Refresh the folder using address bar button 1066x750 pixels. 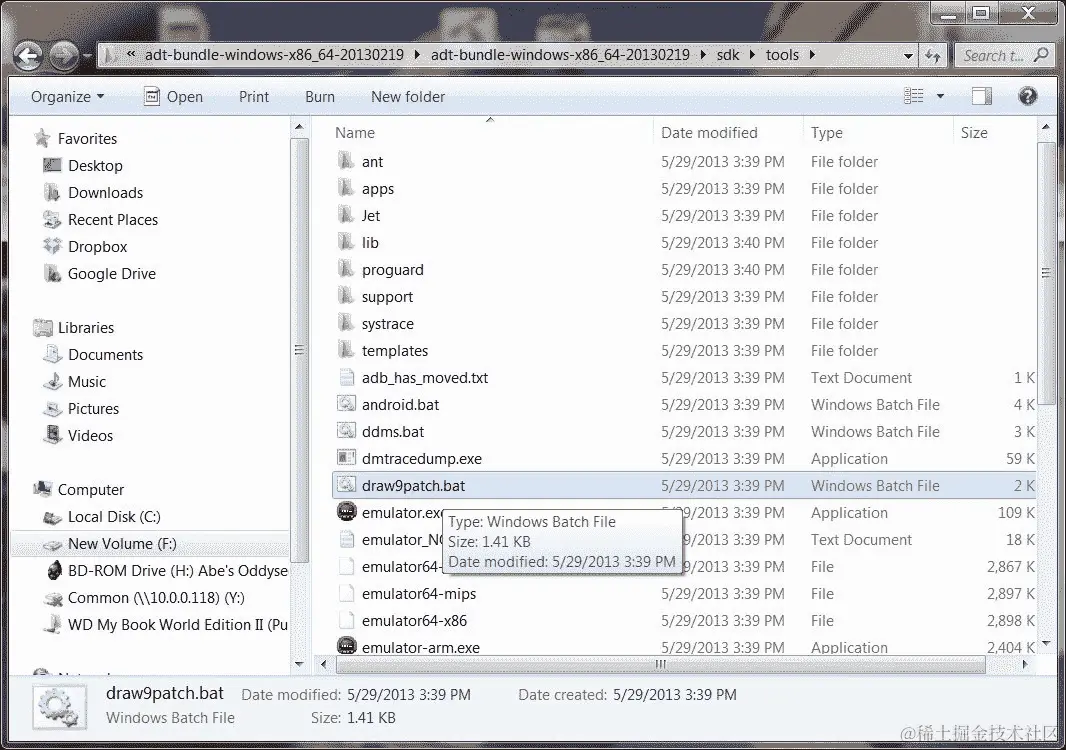pos(933,56)
